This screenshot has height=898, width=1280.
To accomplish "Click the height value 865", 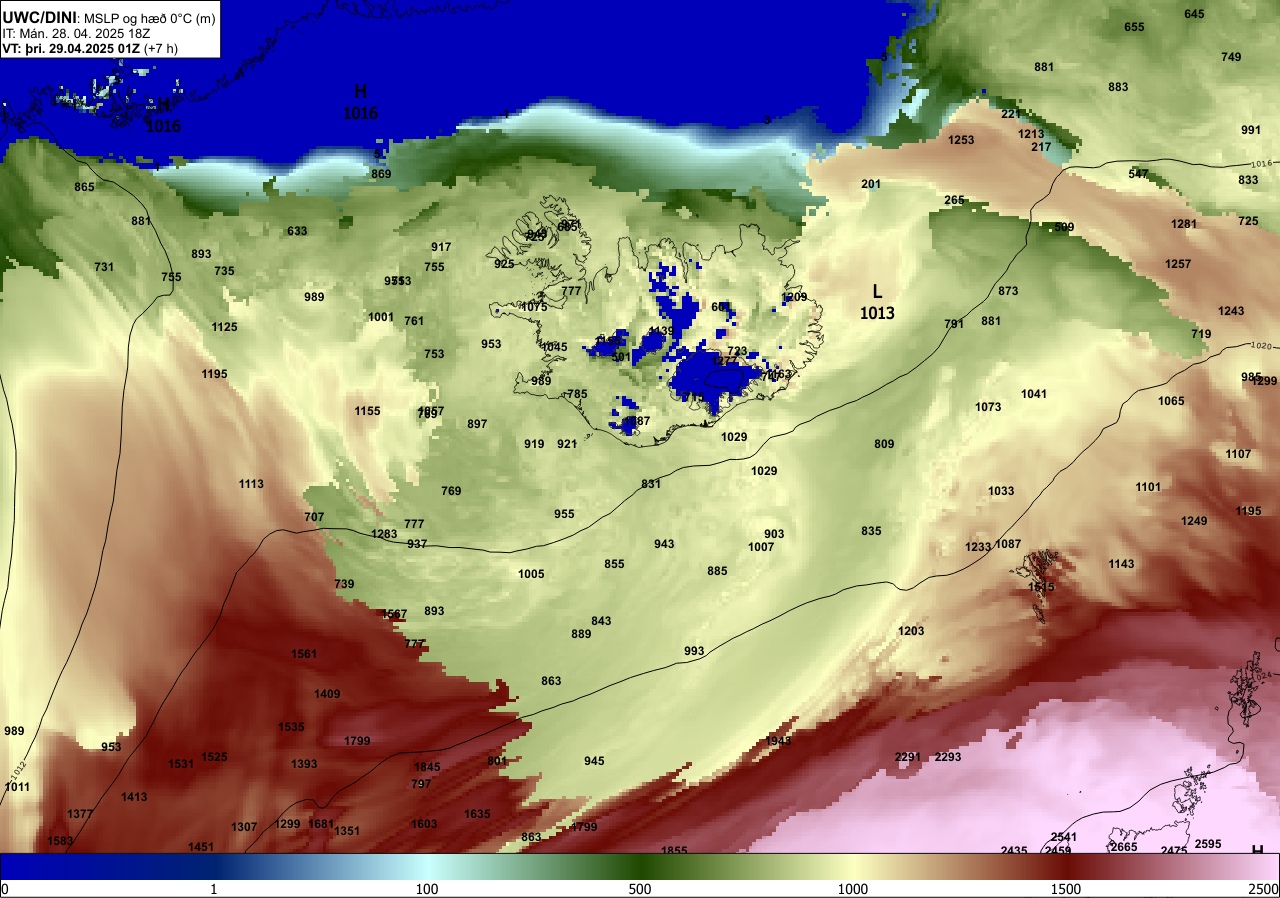I will (x=84, y=187).
